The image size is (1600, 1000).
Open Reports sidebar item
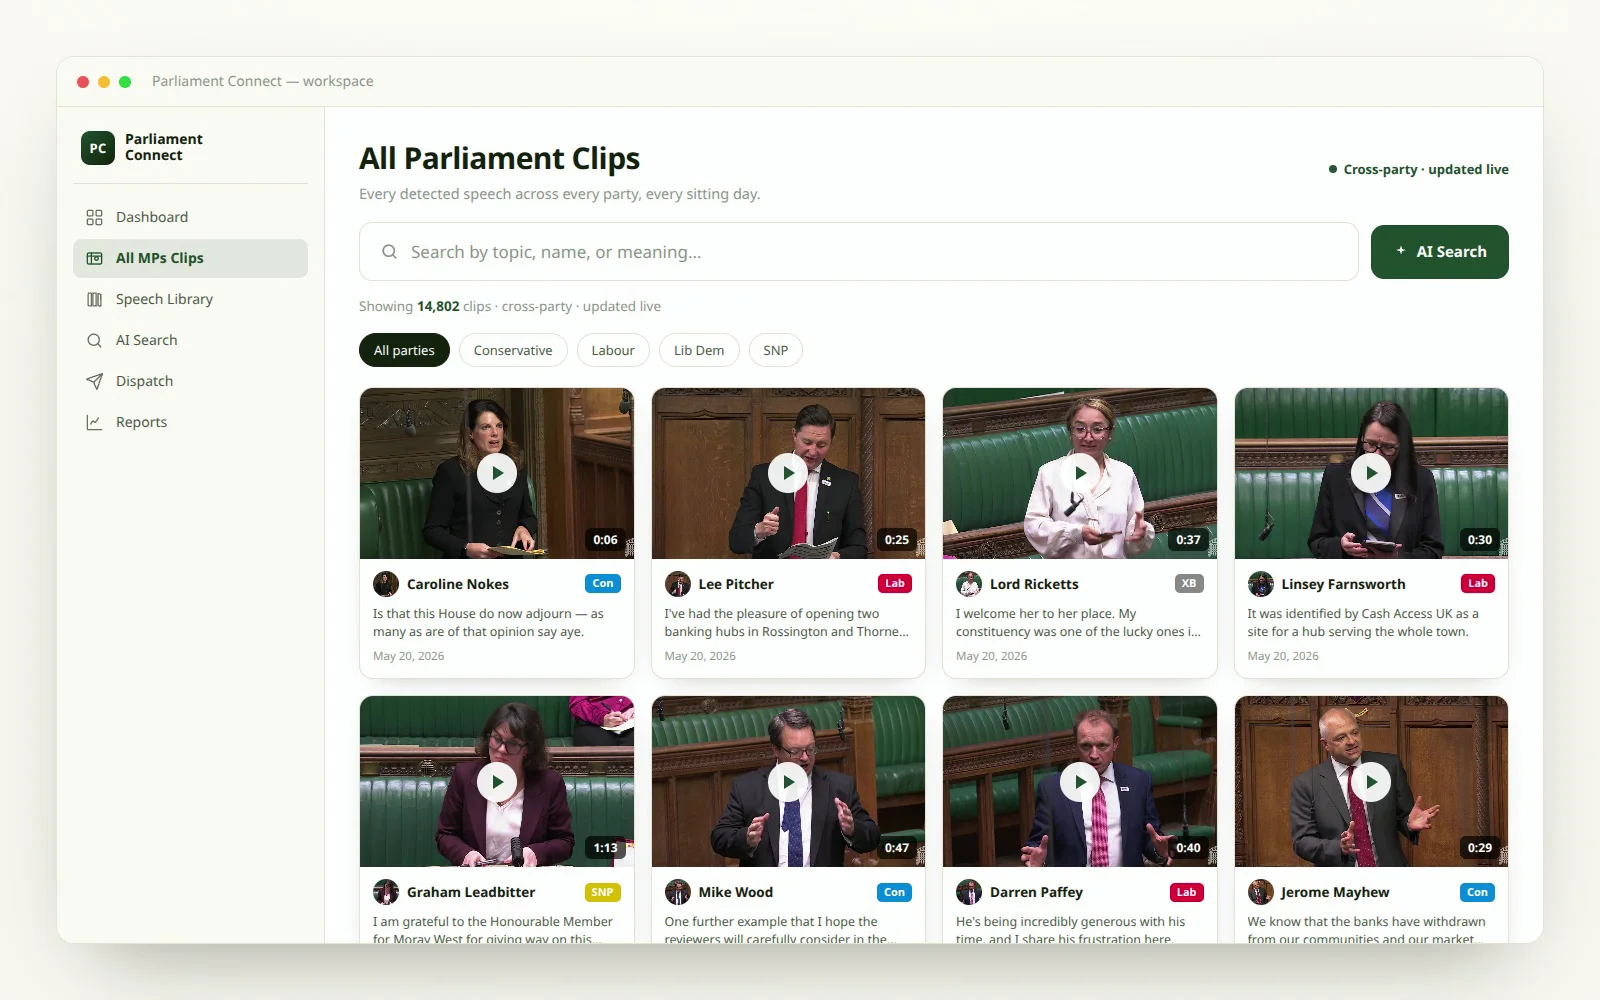(x=190, y=422)
